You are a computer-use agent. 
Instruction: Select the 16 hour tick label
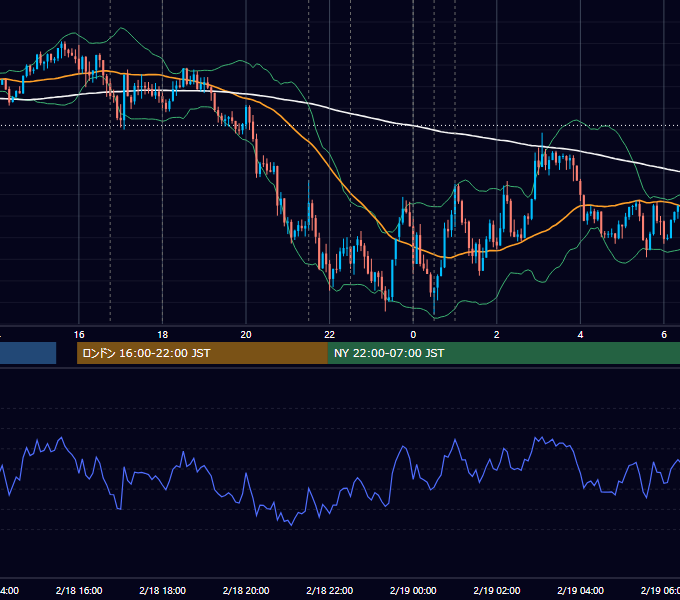[79, 335]
